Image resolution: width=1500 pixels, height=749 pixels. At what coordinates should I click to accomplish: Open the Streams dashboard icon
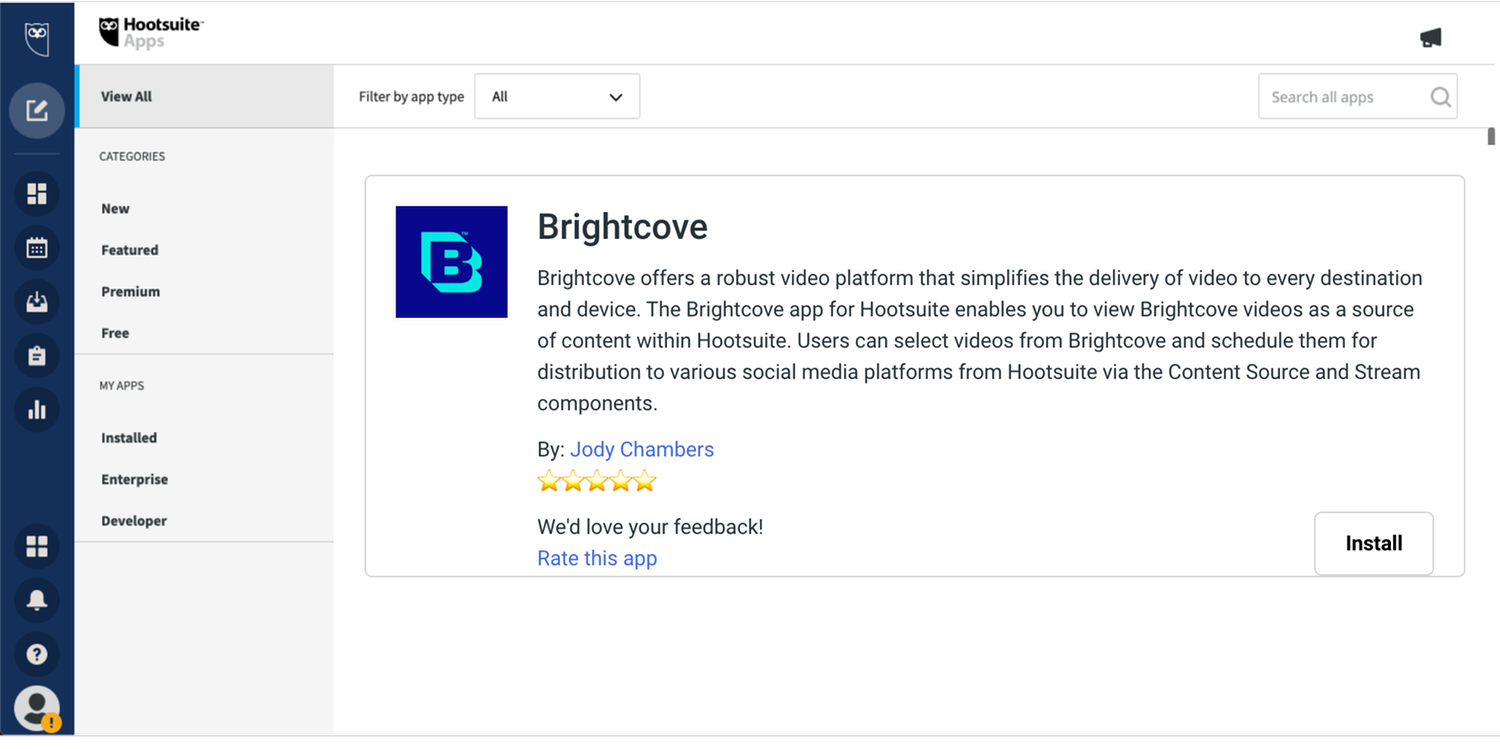pyautogui.click(x=37, y=193)
